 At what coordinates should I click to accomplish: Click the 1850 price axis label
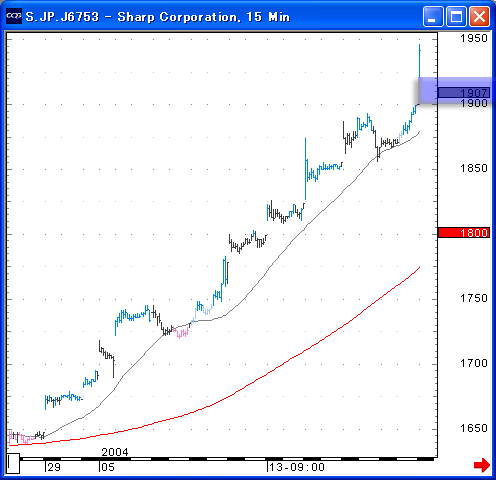point(474,168)
